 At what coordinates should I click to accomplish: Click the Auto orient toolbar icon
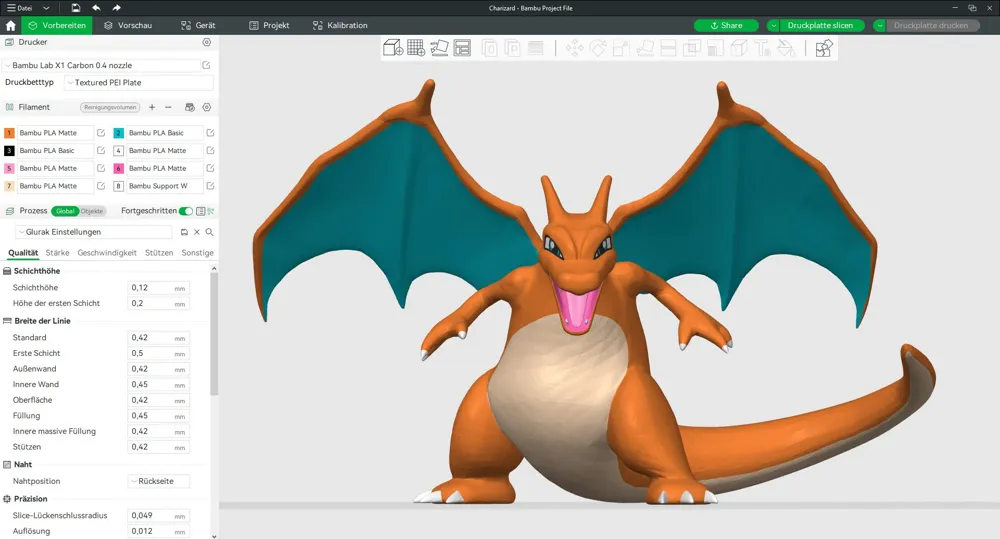pos(439,48)
